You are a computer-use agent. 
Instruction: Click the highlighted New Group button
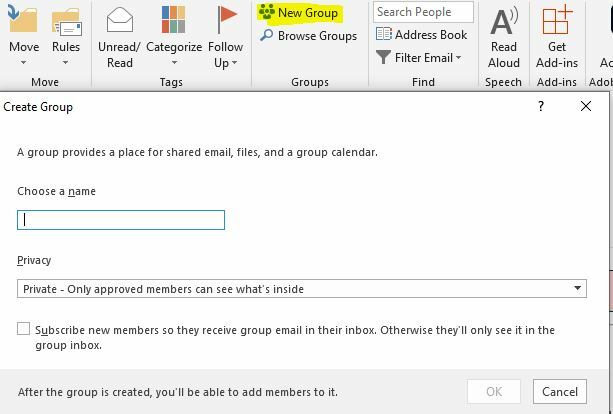(x=299, y=13)
